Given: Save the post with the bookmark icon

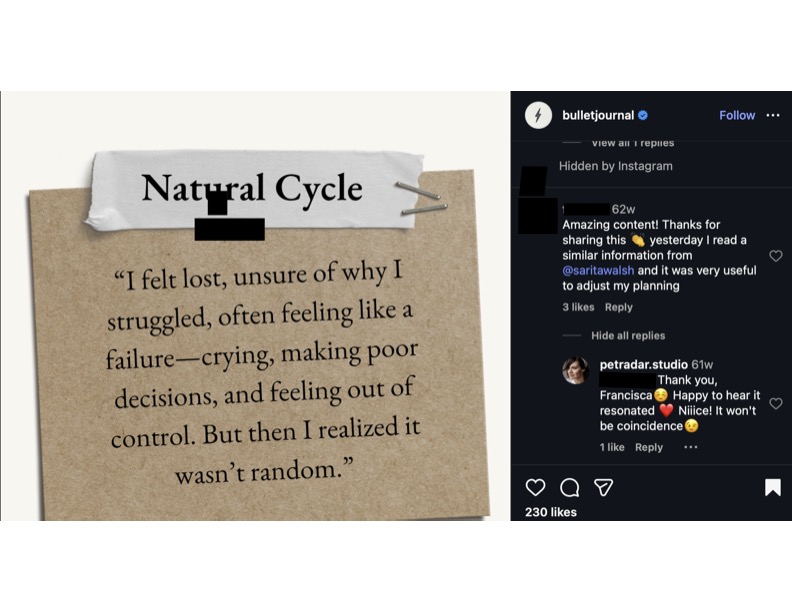Looking at the screenshot, I should tap(772, 487).
